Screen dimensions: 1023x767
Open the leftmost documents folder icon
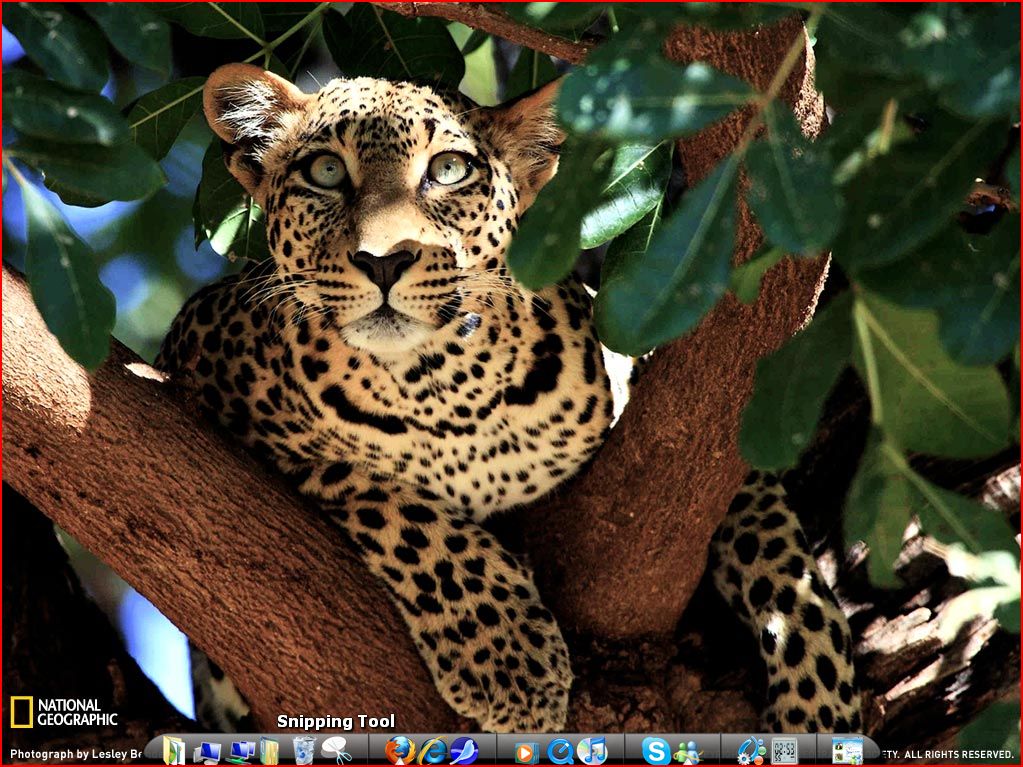pos(174,750)
